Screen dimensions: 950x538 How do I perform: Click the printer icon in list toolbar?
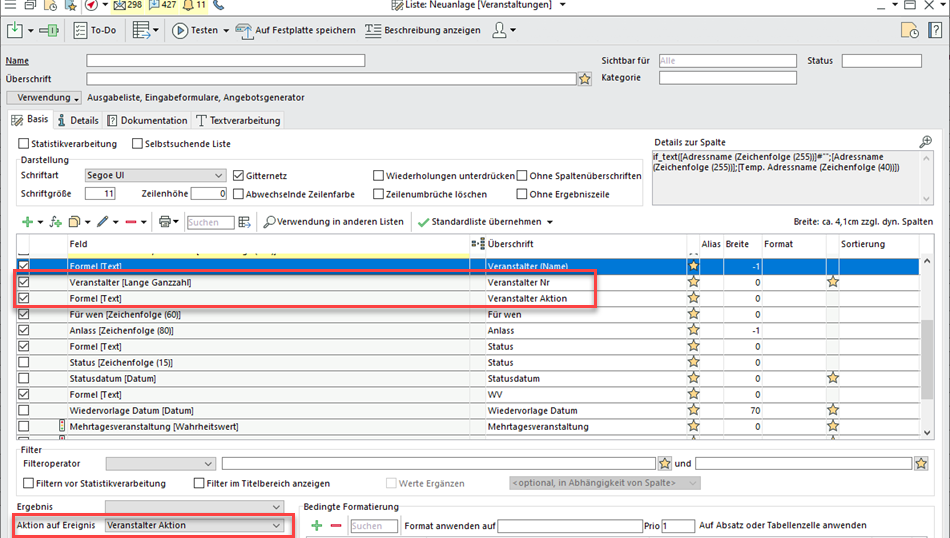pos(164,222)
